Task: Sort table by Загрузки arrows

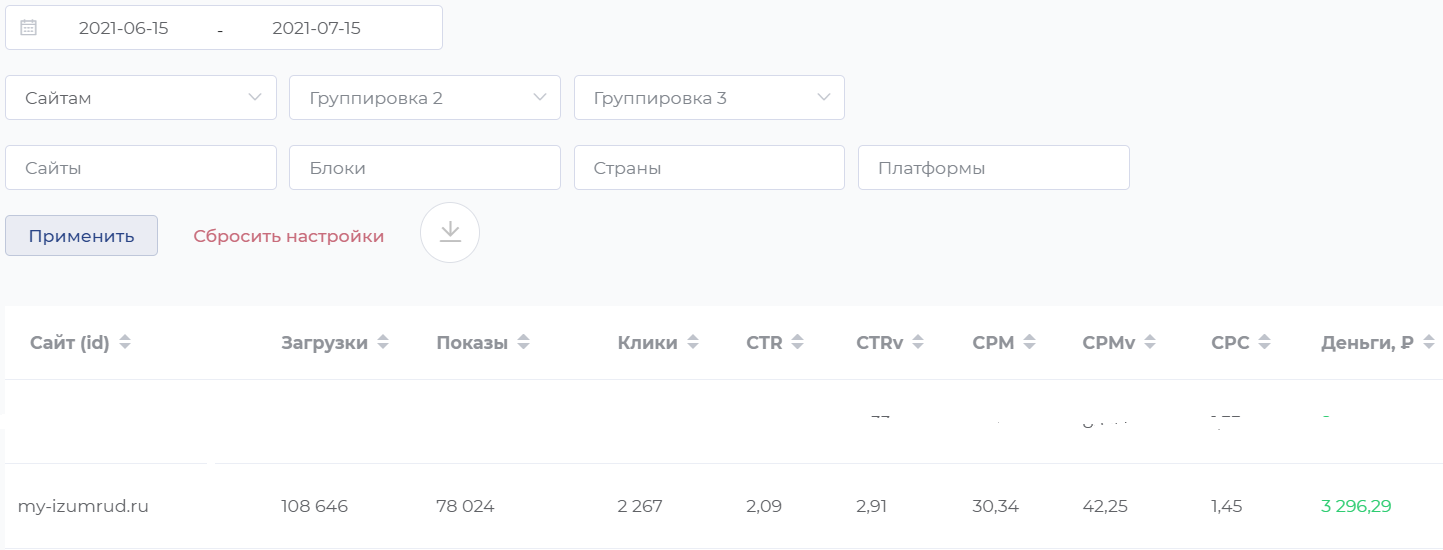Action: (x=383, y=343)
